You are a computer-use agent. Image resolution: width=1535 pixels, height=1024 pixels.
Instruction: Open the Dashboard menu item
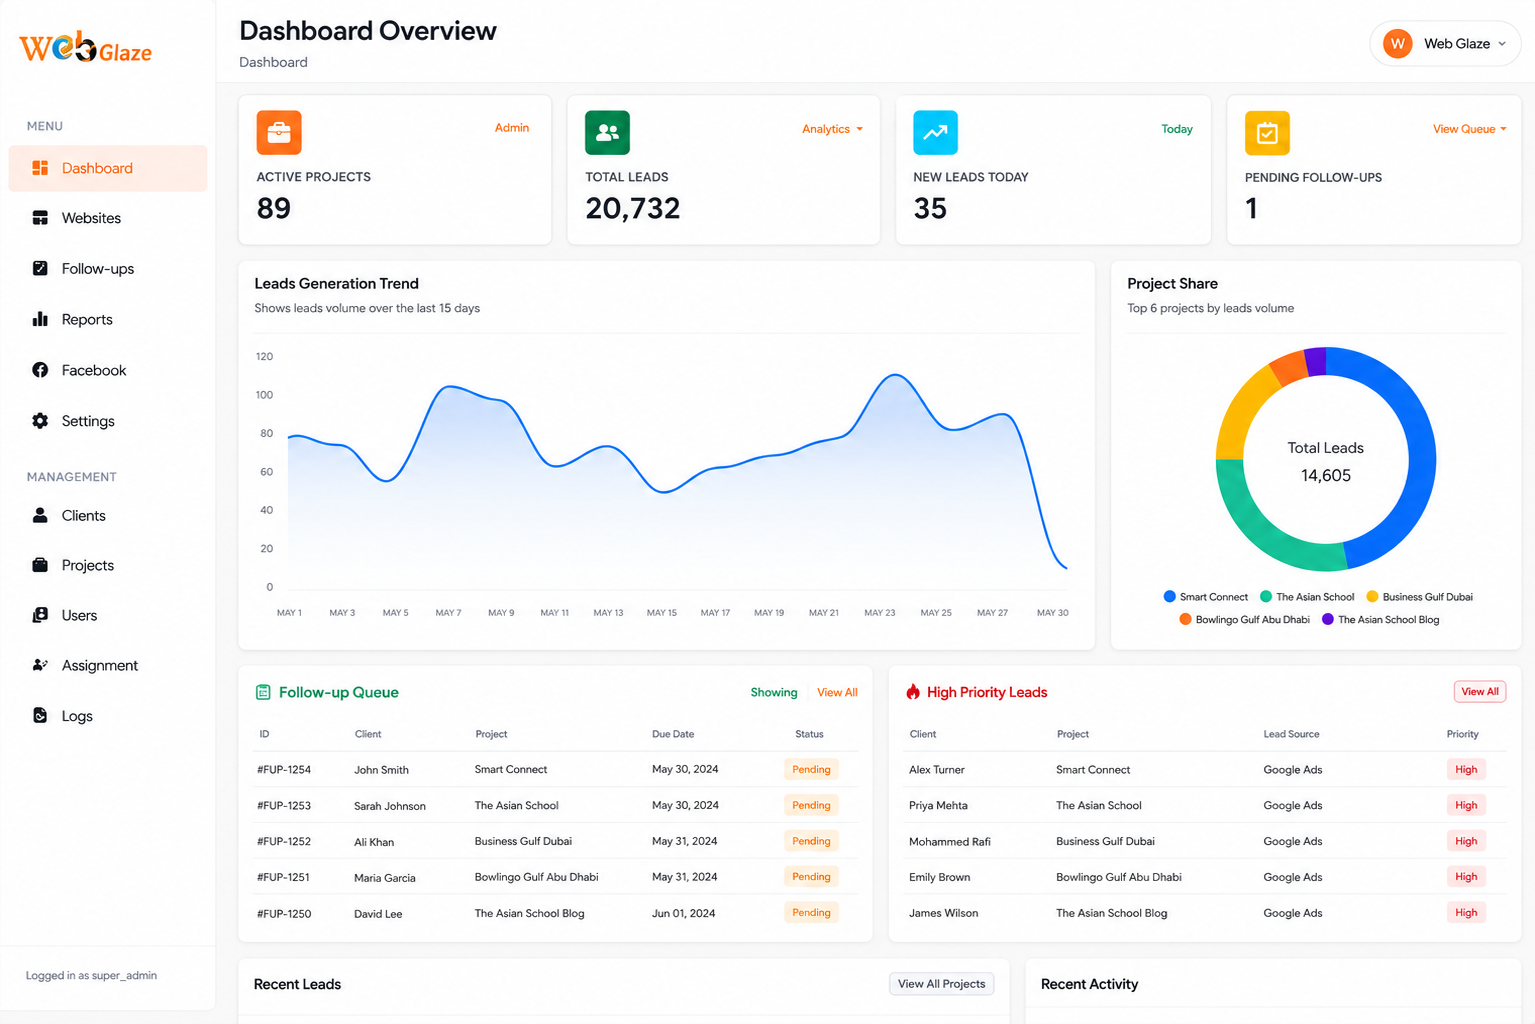tap(108, 168)
